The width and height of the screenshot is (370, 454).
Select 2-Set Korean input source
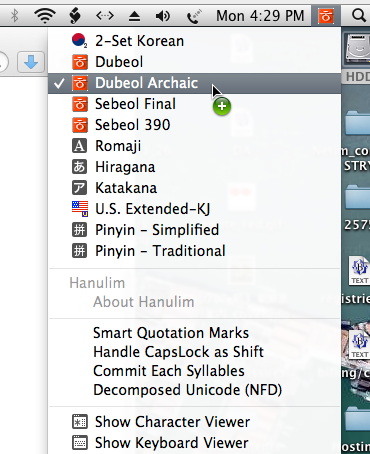click(195, 41)
